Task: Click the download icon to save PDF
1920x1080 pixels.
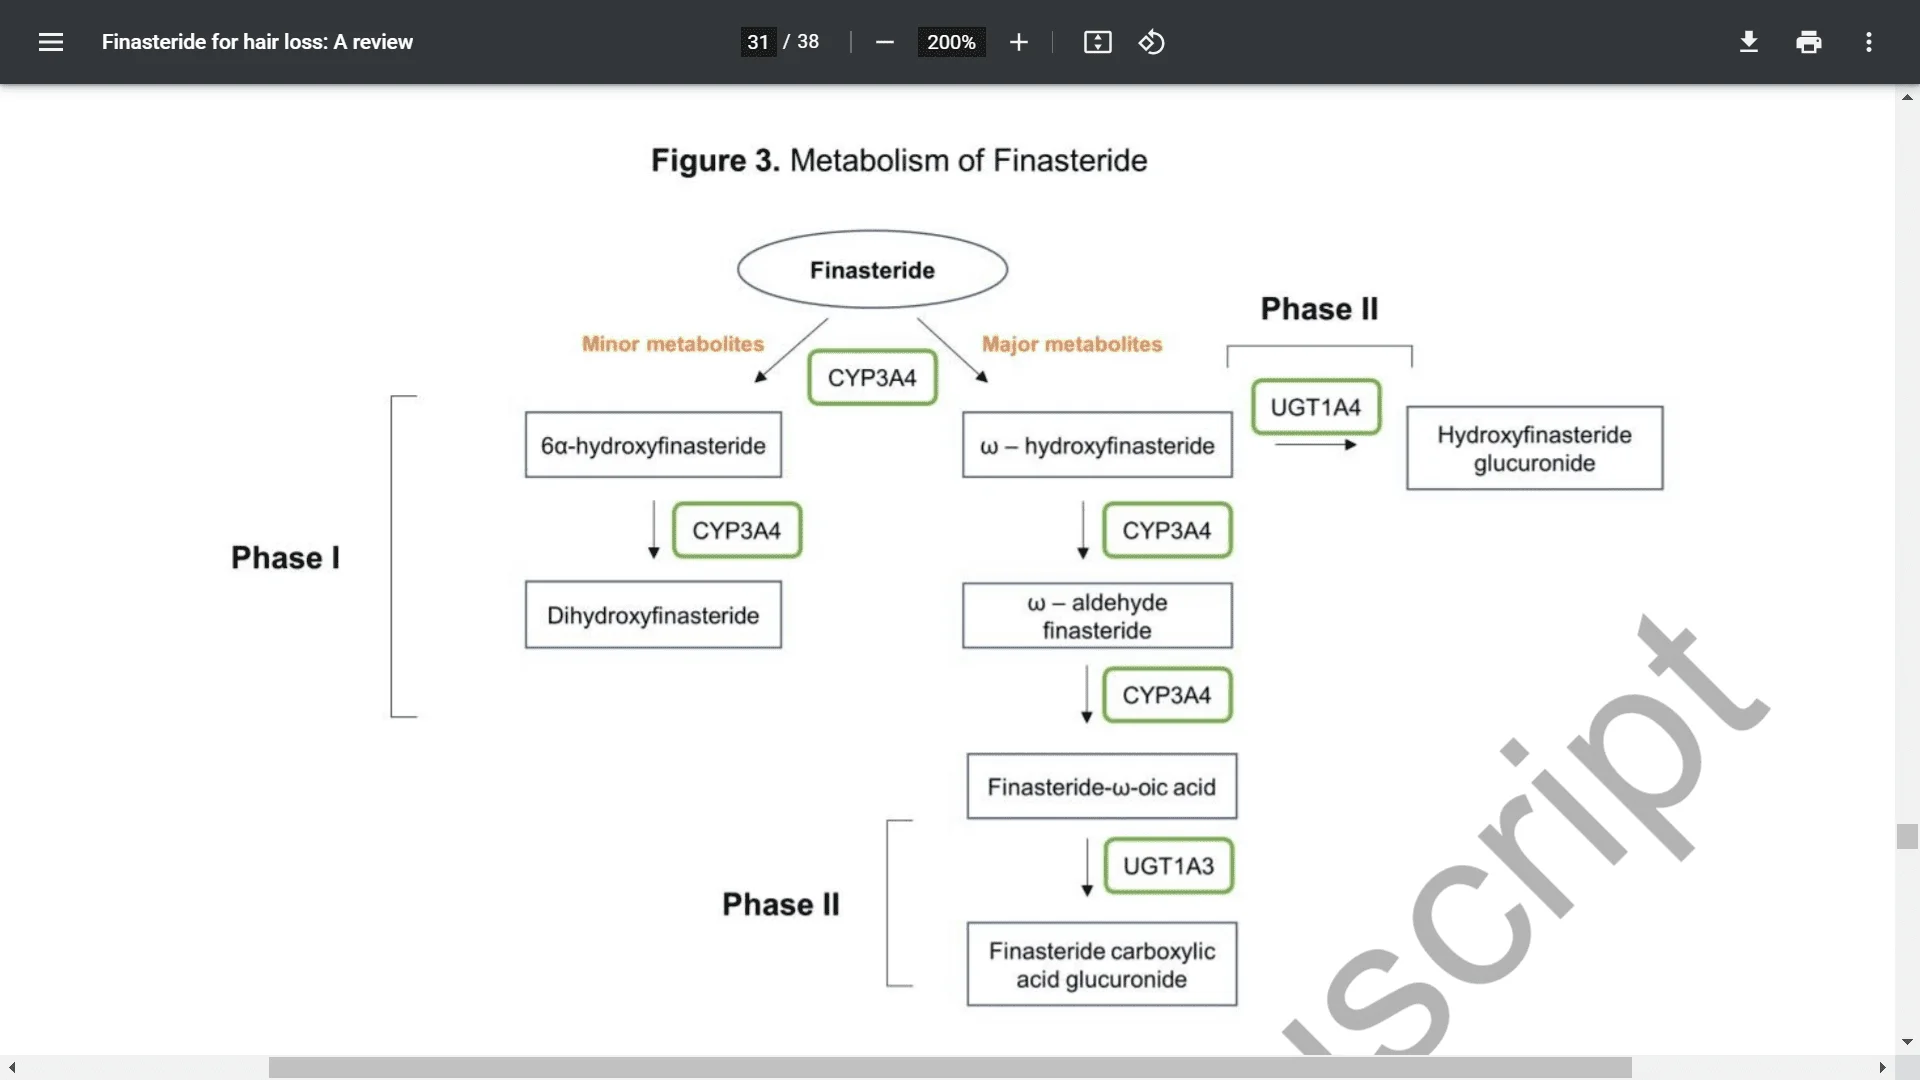Action: coord(1749,42)
